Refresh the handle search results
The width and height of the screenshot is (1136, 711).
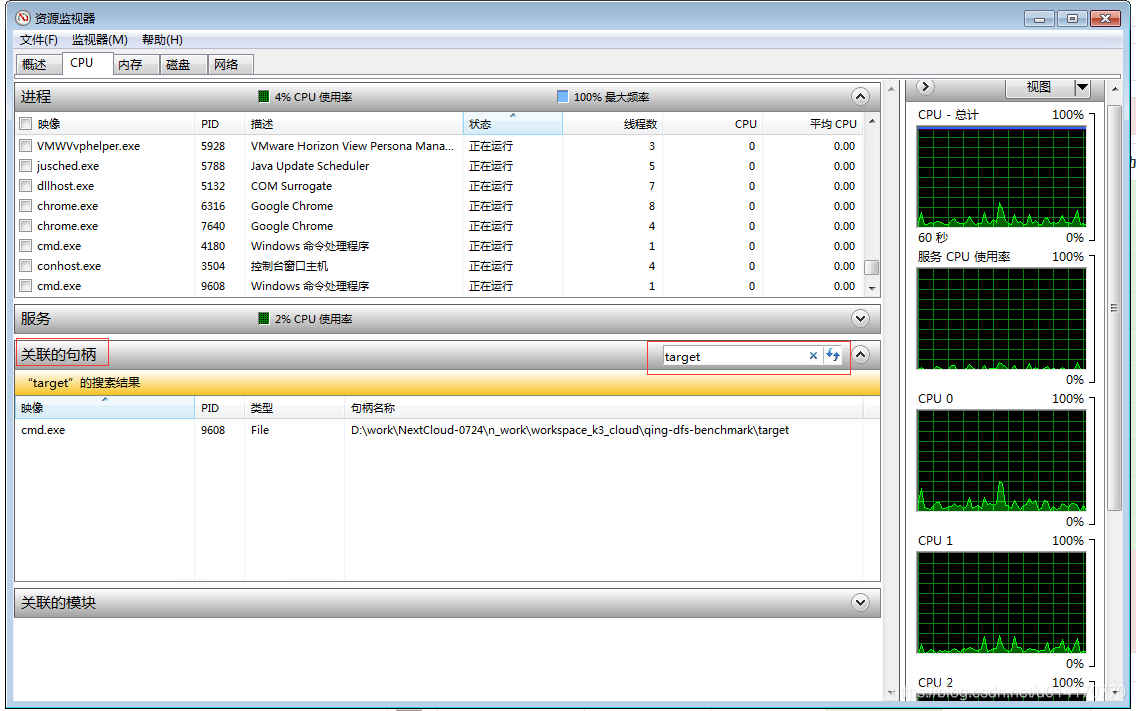click(832, 355)
